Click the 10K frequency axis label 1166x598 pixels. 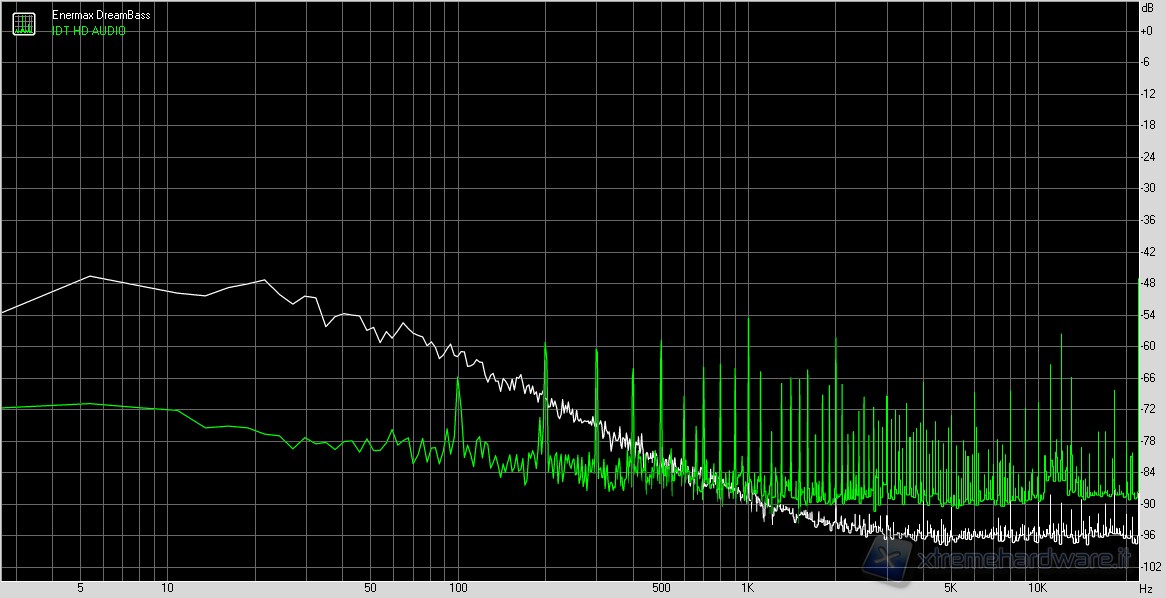point(1038,588)
